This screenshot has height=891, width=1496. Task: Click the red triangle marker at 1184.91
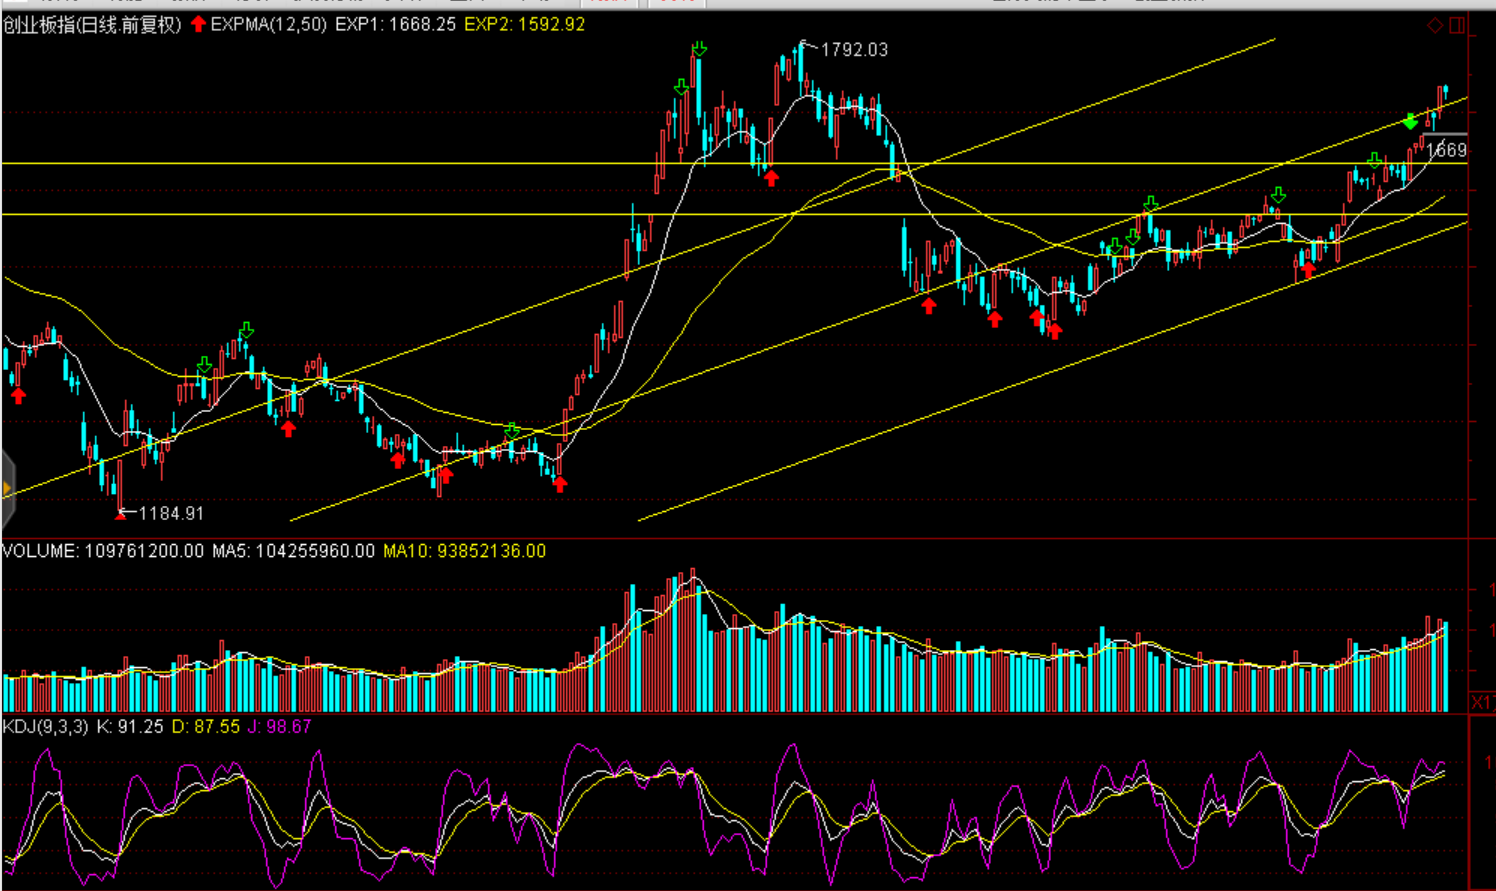[121, 514]
